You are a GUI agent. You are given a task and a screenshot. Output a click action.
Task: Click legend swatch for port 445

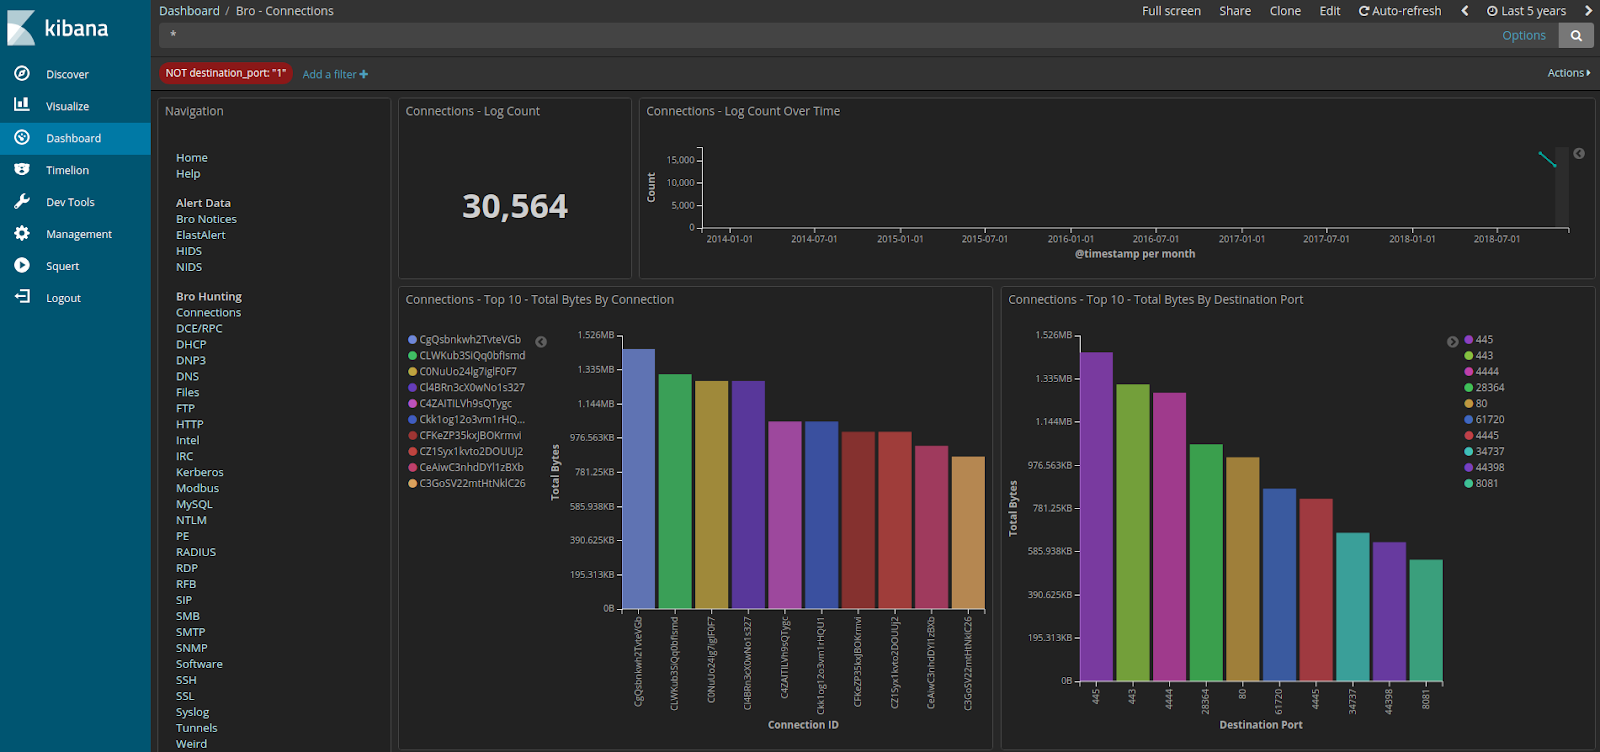[1469, 340]
